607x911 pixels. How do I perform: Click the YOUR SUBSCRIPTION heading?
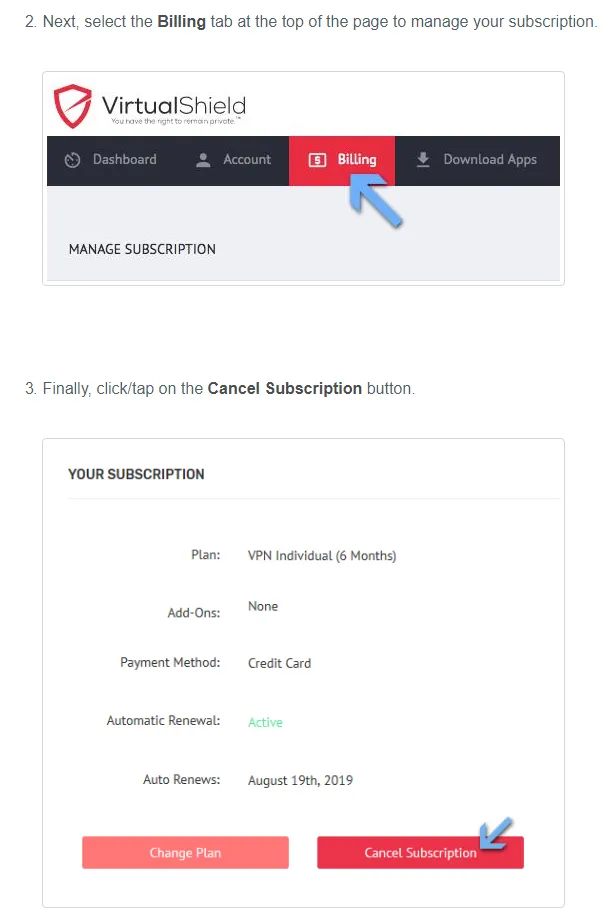(x=136, y=474)
